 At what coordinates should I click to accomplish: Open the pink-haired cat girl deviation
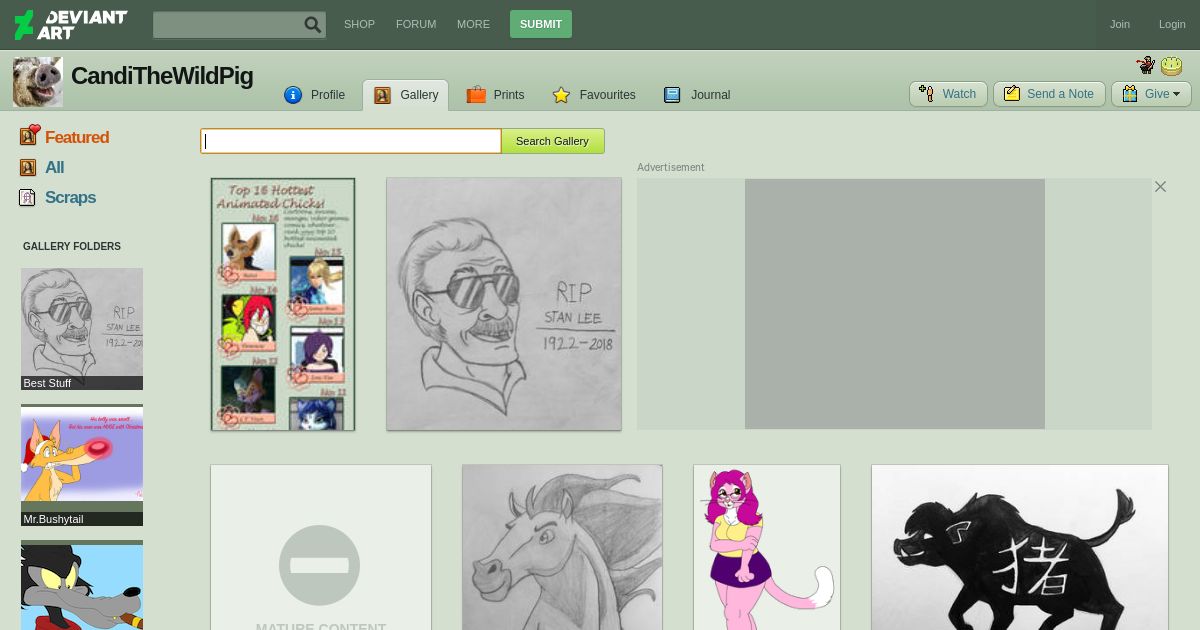767,547
